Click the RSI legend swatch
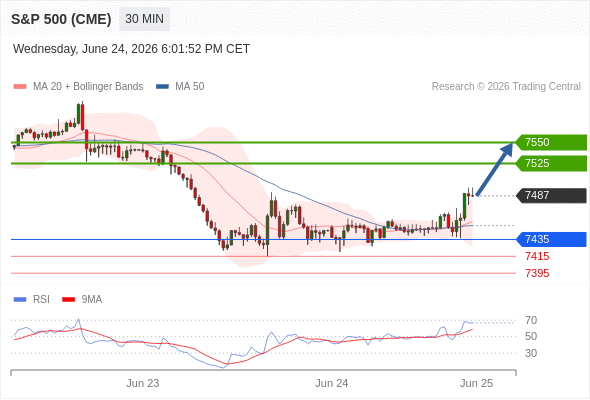This screenshot has width=590, height=400. pyautogui.click(x=20, y=300)
